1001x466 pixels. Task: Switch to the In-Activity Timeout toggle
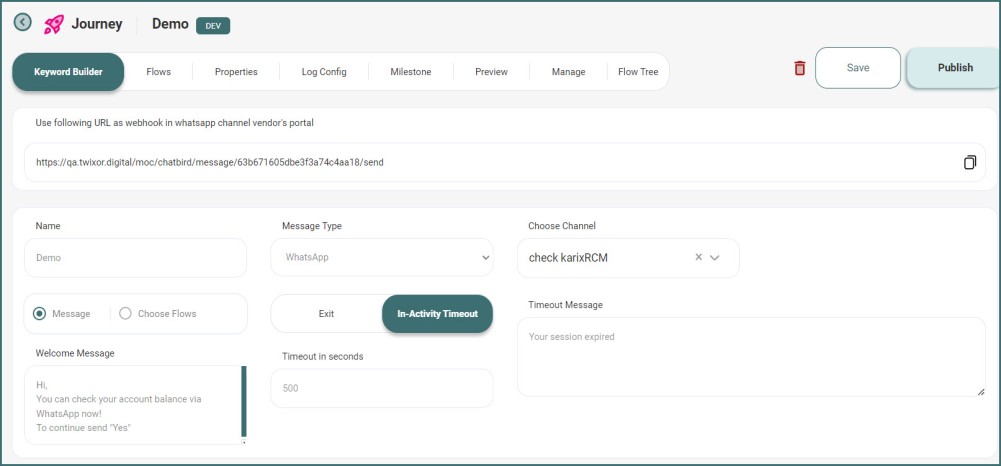pyautogui.click(x=437, y=314)
